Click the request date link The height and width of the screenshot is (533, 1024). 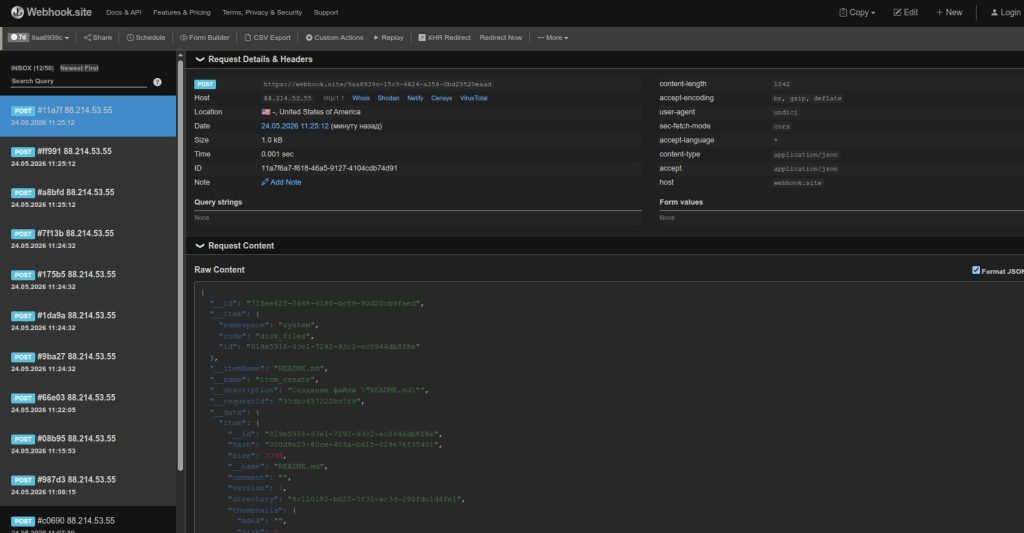[295, 126]
